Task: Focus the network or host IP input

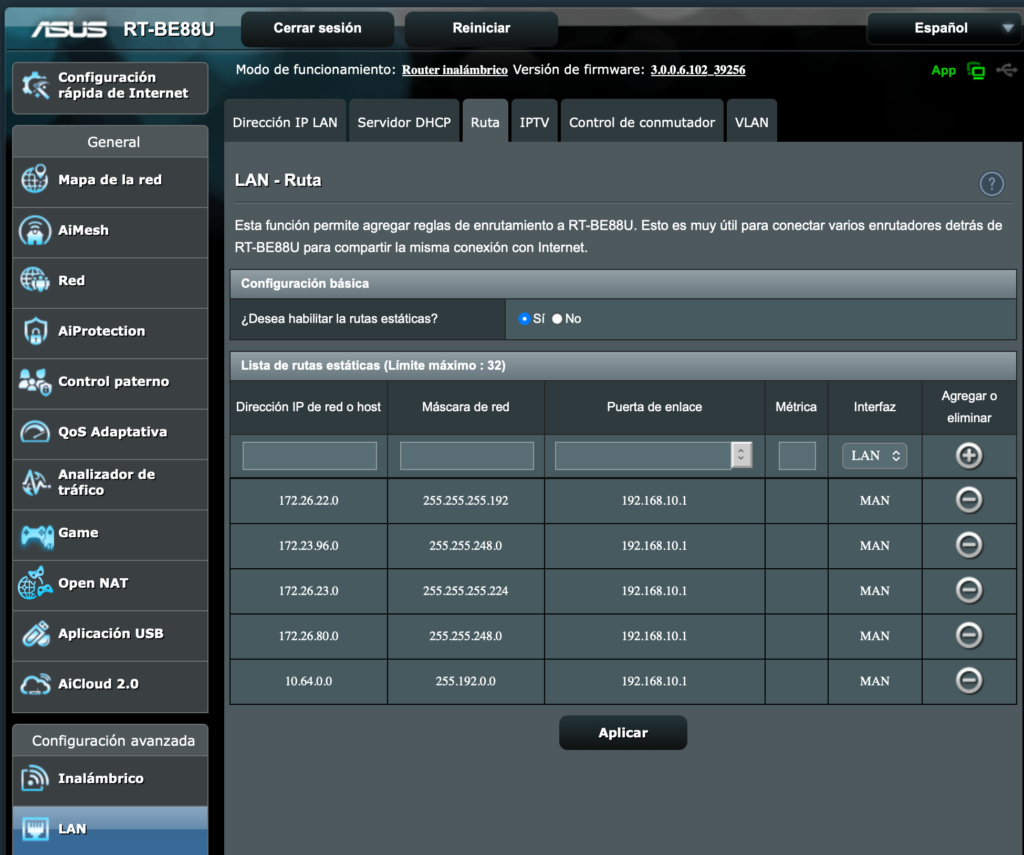Action: [310, 455]
